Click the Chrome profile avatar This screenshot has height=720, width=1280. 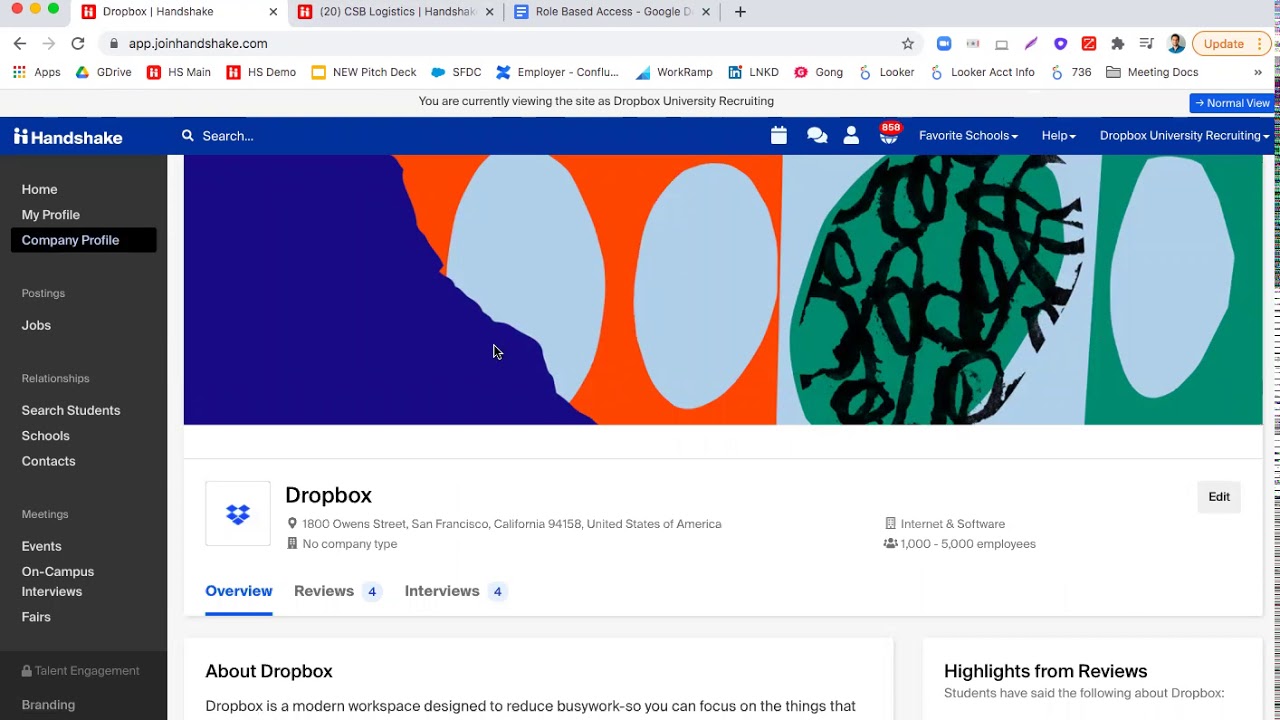(1176, 44)
